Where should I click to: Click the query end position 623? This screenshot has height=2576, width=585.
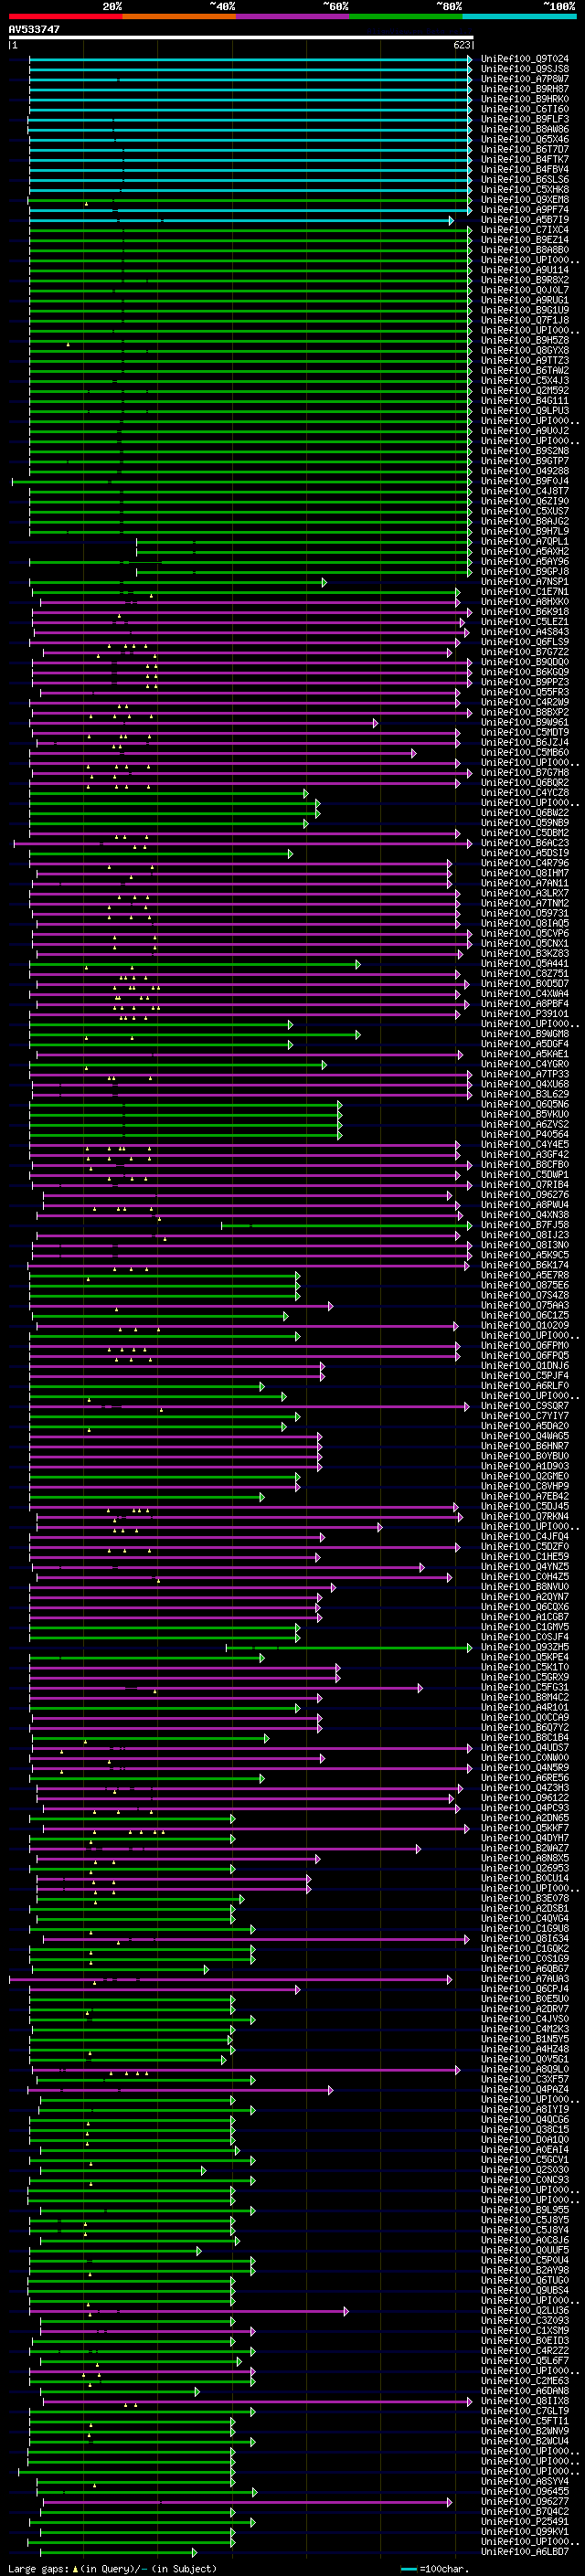coord(461,45)
